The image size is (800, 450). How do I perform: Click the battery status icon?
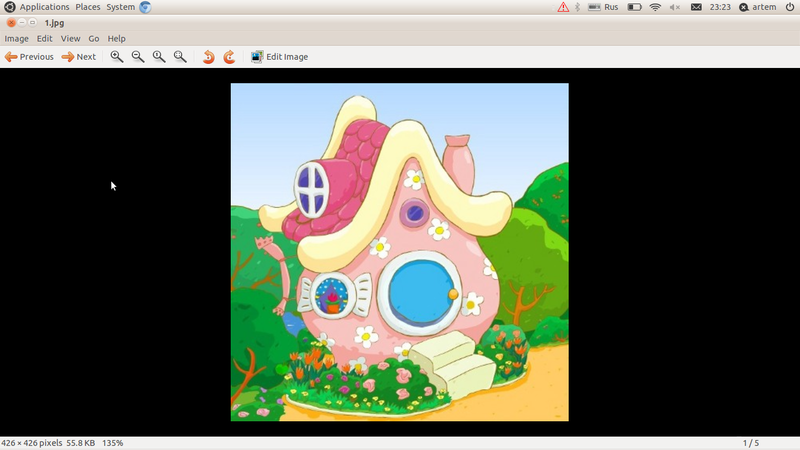click(634, 7)
